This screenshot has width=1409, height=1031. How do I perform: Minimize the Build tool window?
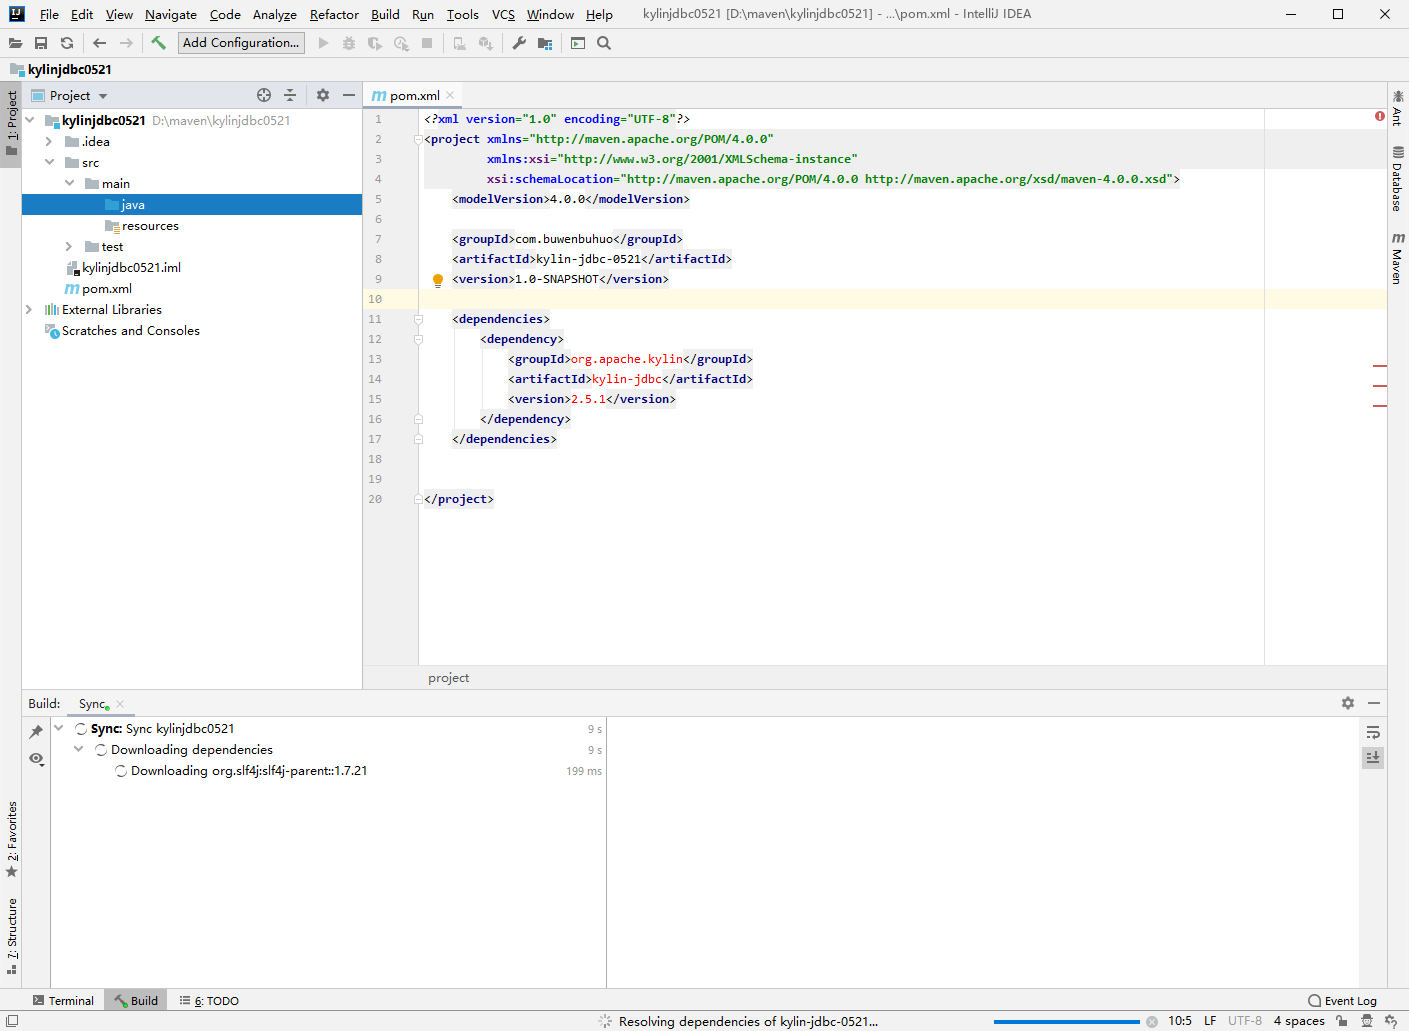pos(1374,703)
